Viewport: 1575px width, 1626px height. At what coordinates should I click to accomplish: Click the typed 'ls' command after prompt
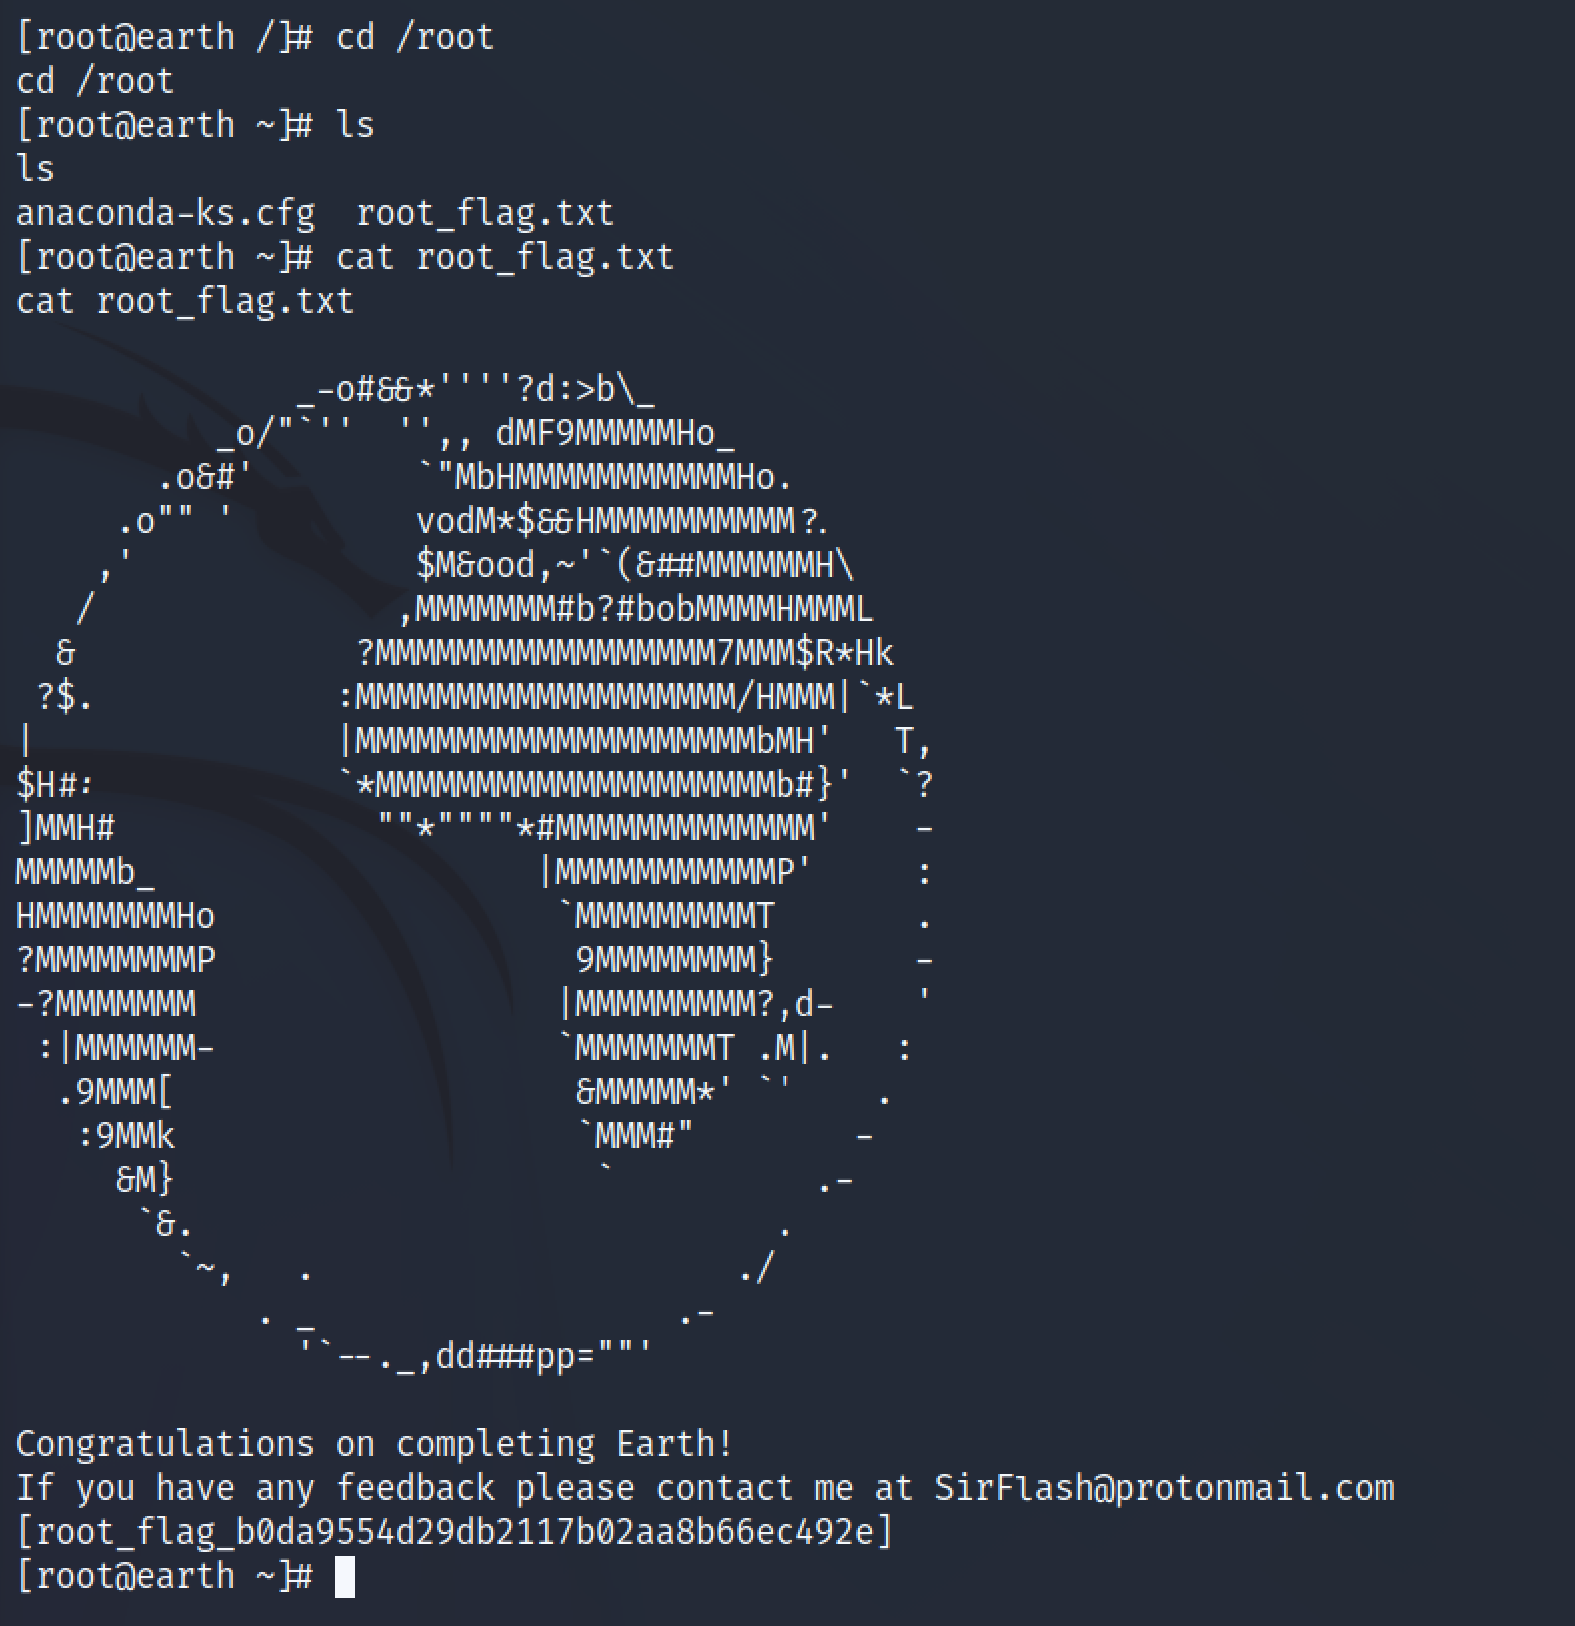[x=355, y=125]
